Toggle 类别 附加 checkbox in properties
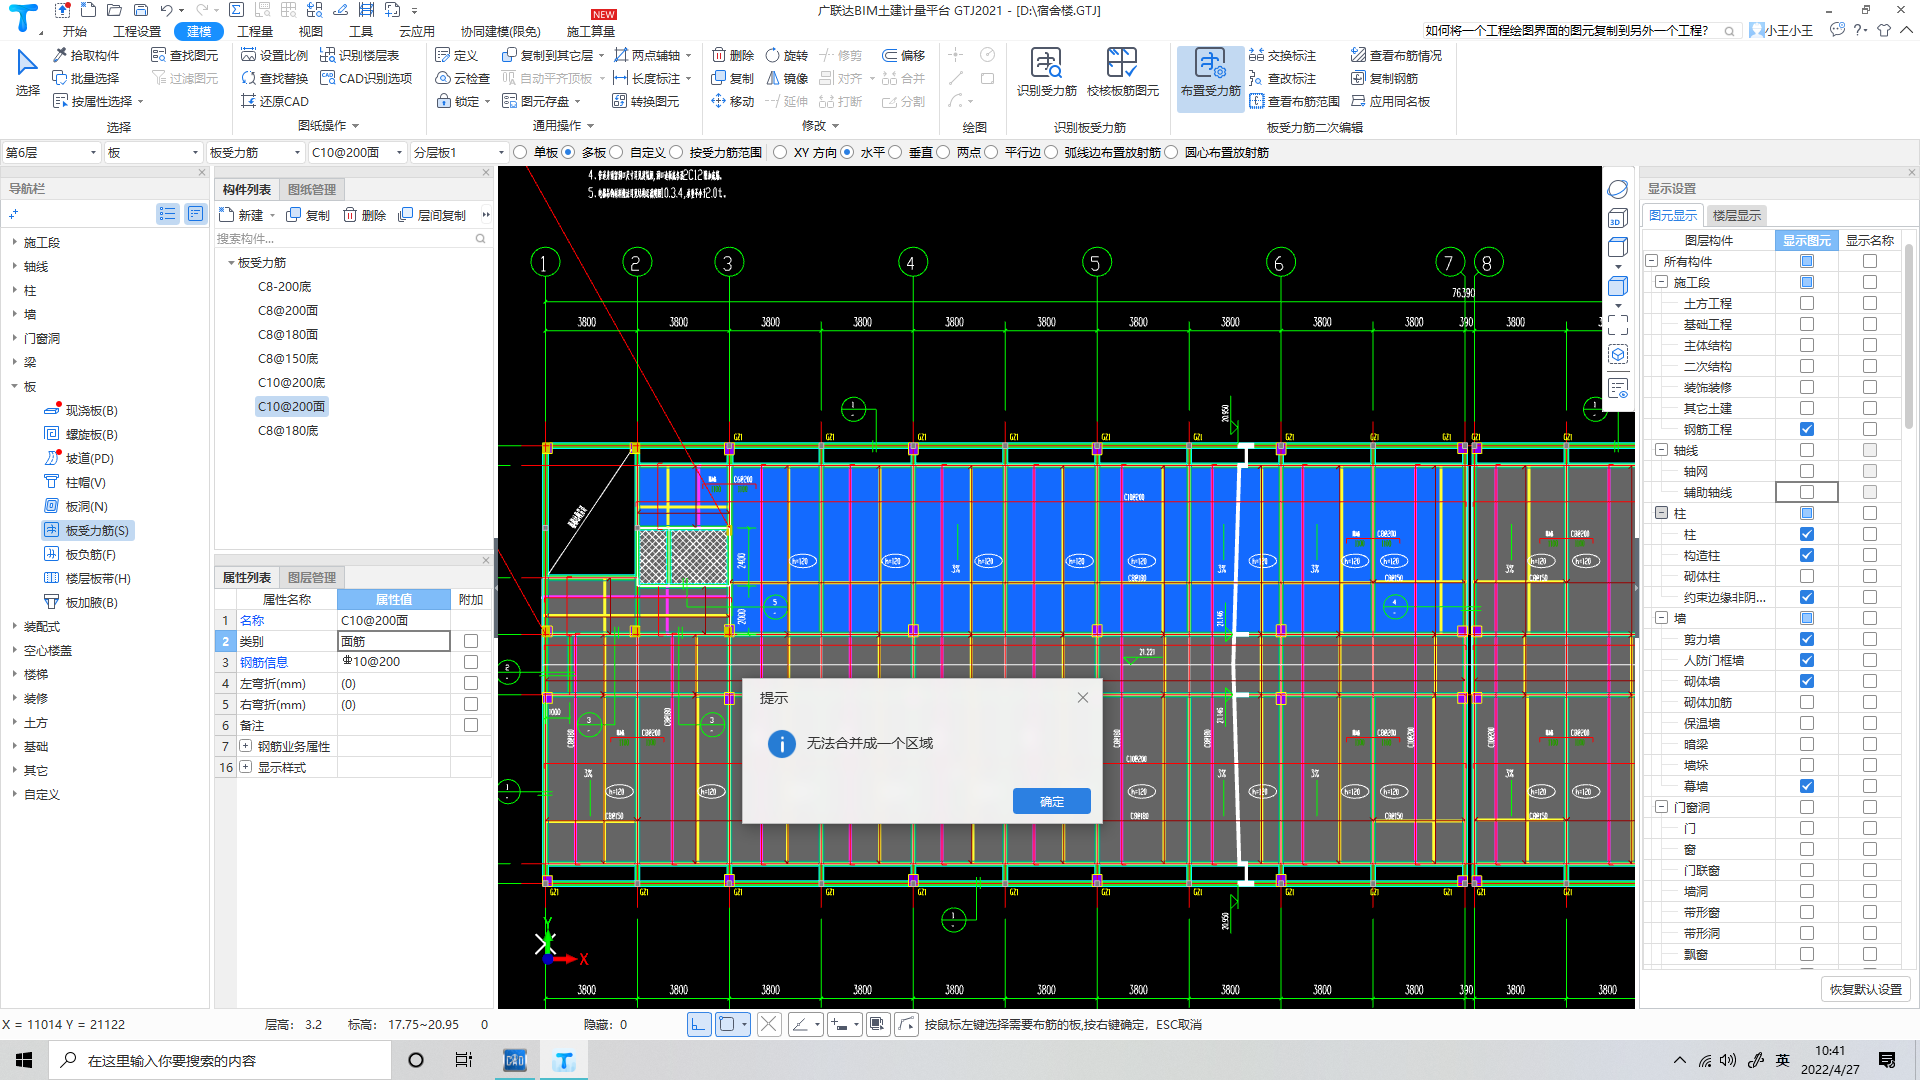1920x1080 pixels. [471, 641]
